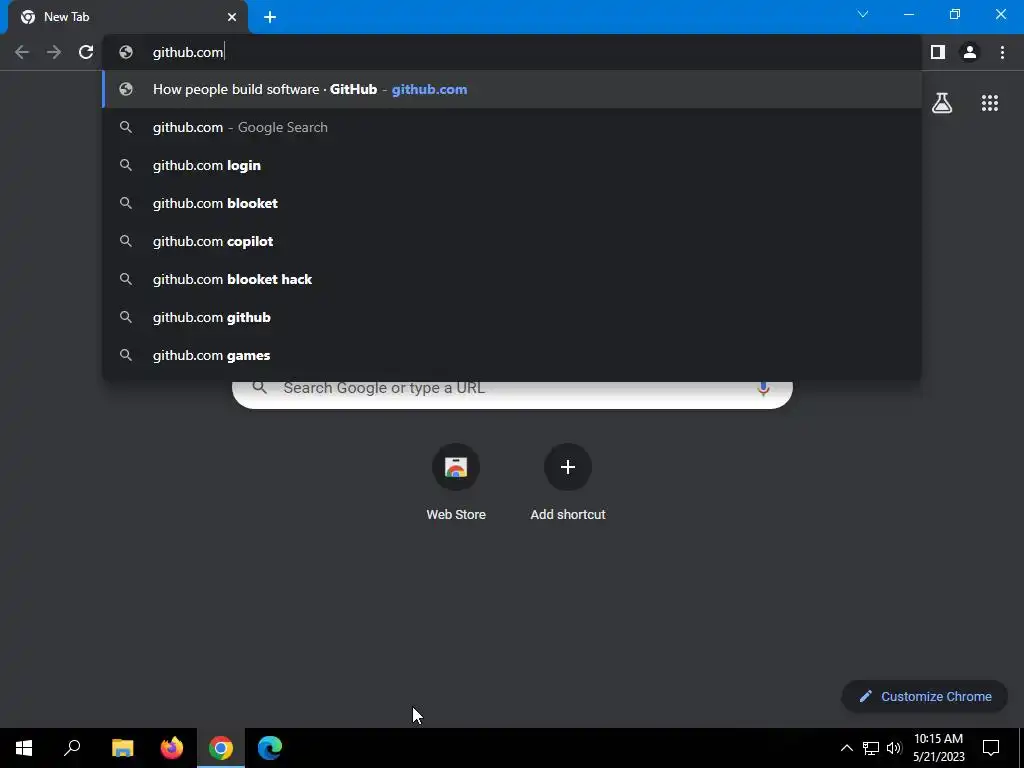
Task: Open the Google apps grid icon
Action: coord(990,103)
